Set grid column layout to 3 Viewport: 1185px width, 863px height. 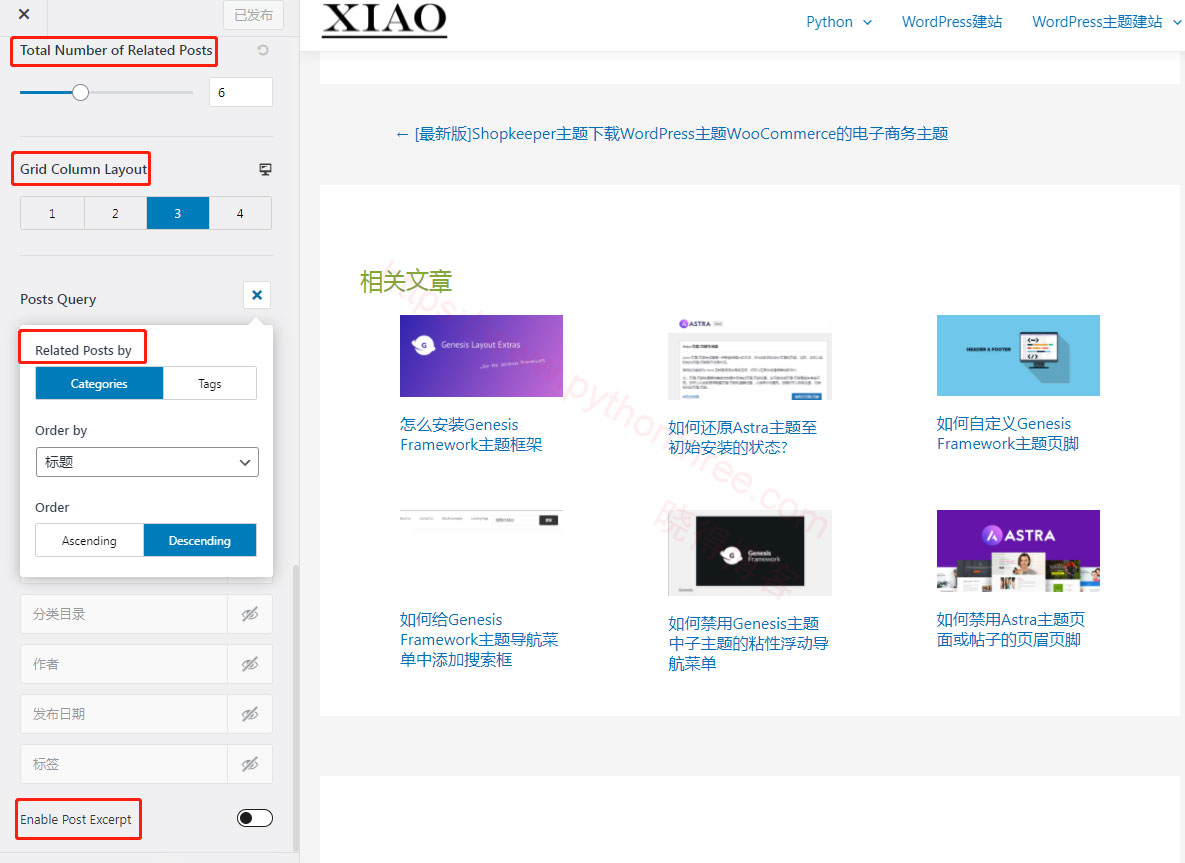coord(178,213)
